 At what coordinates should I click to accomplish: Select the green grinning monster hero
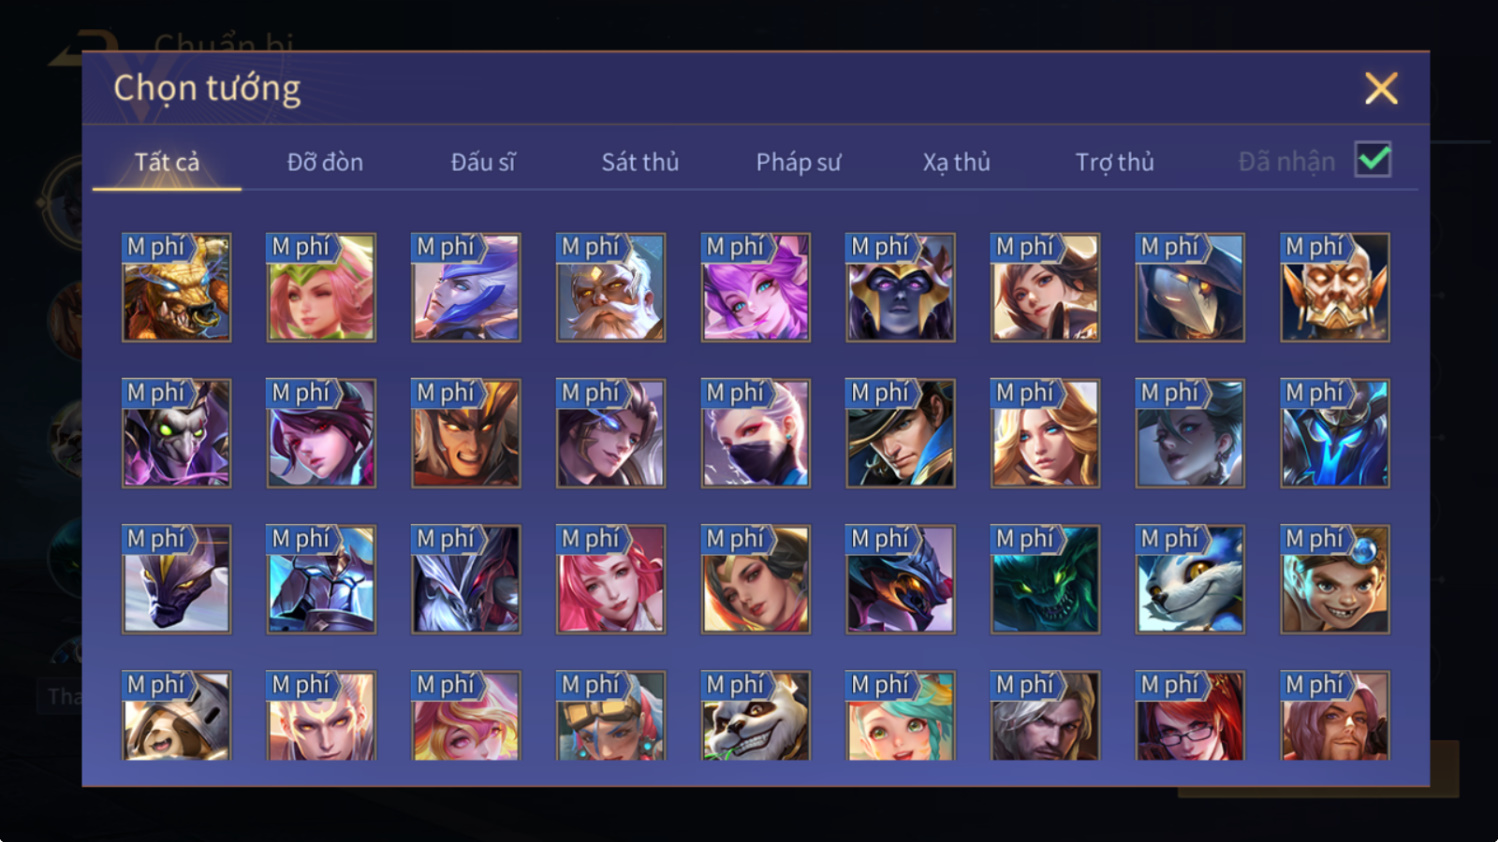click(x=1045, y=579)
